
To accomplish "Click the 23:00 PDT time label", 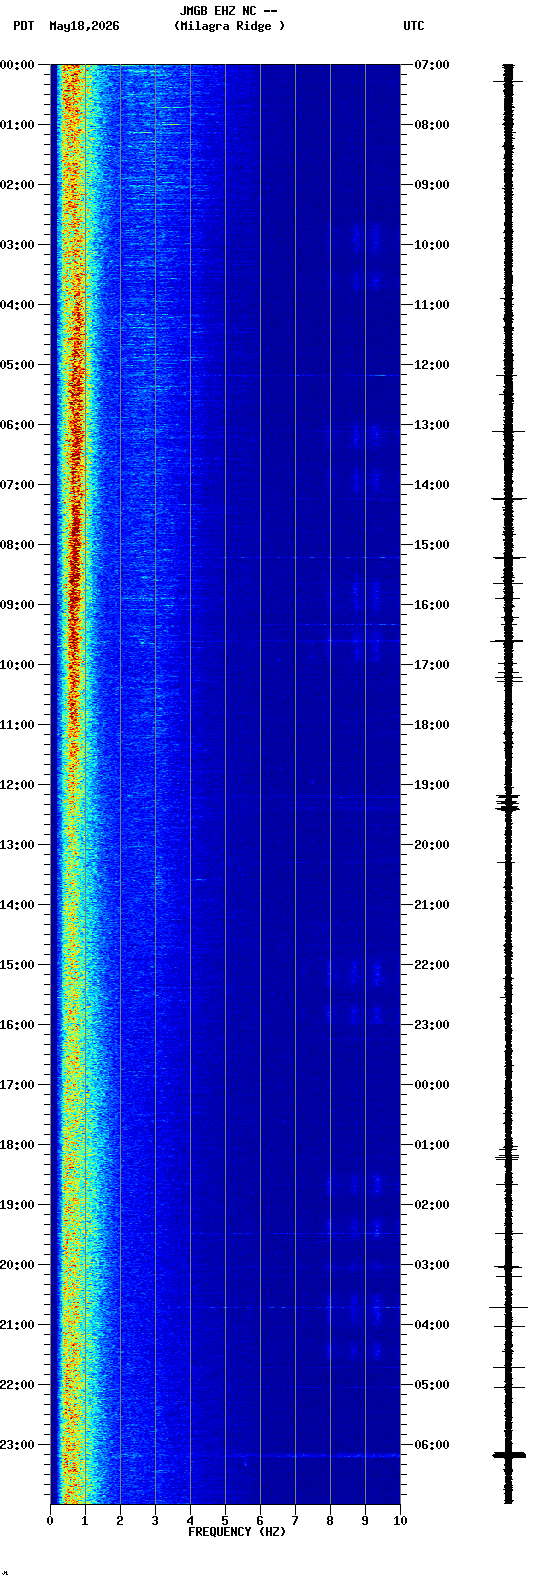I will pyautogui.click(x=17, y=1445).
